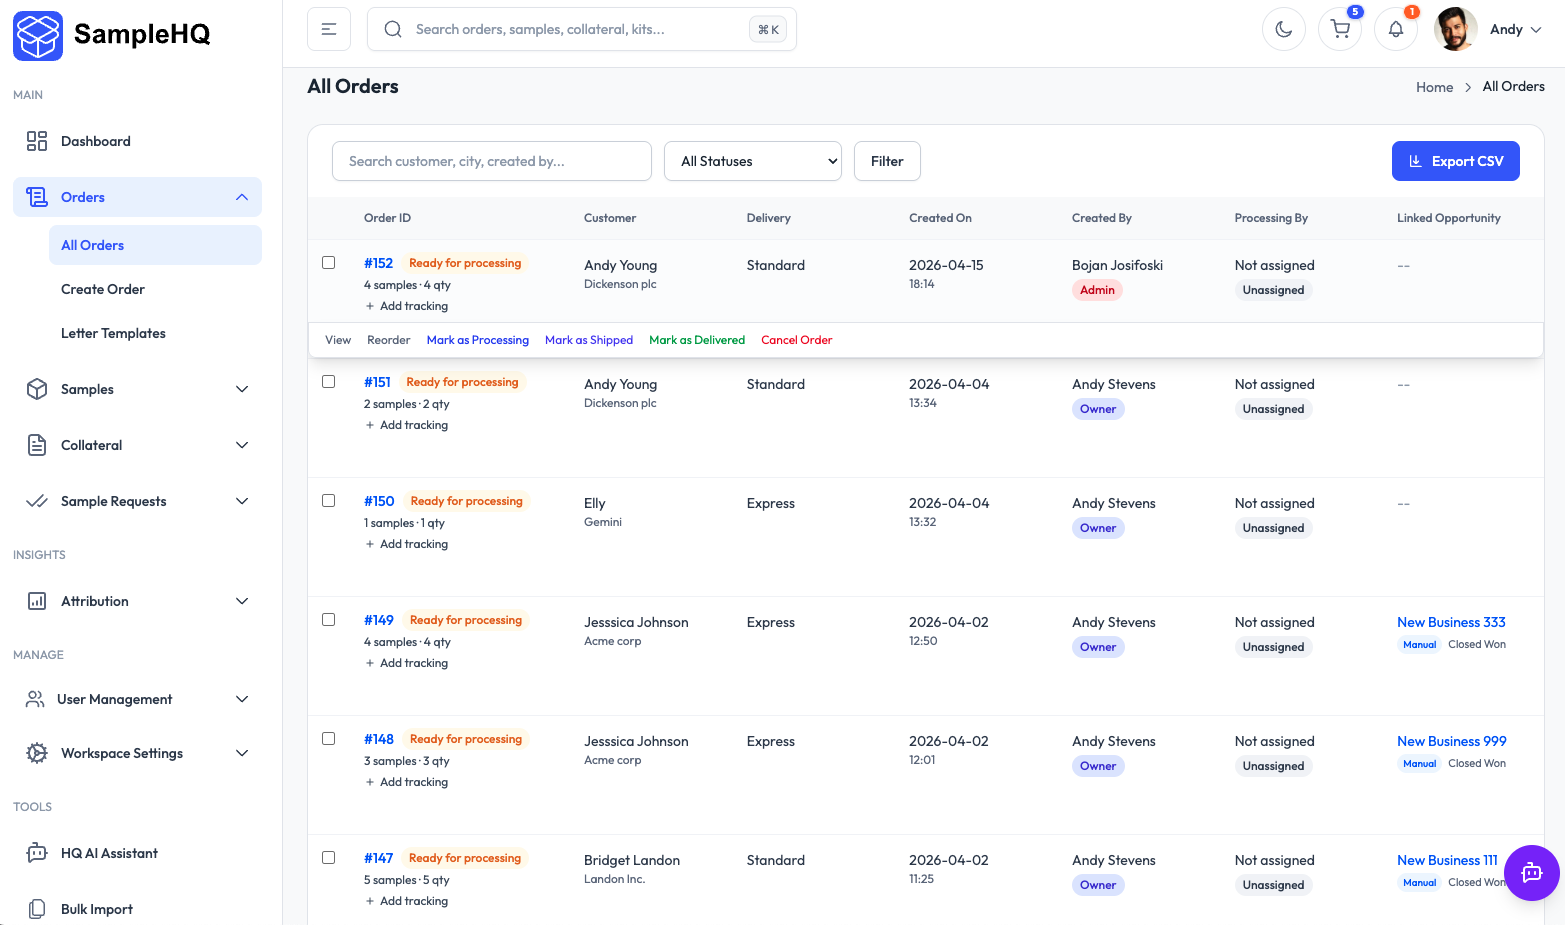Select All Orders in sidebar
The width and height of the screenshot is (1565, 925).
[x=155, y=245]
